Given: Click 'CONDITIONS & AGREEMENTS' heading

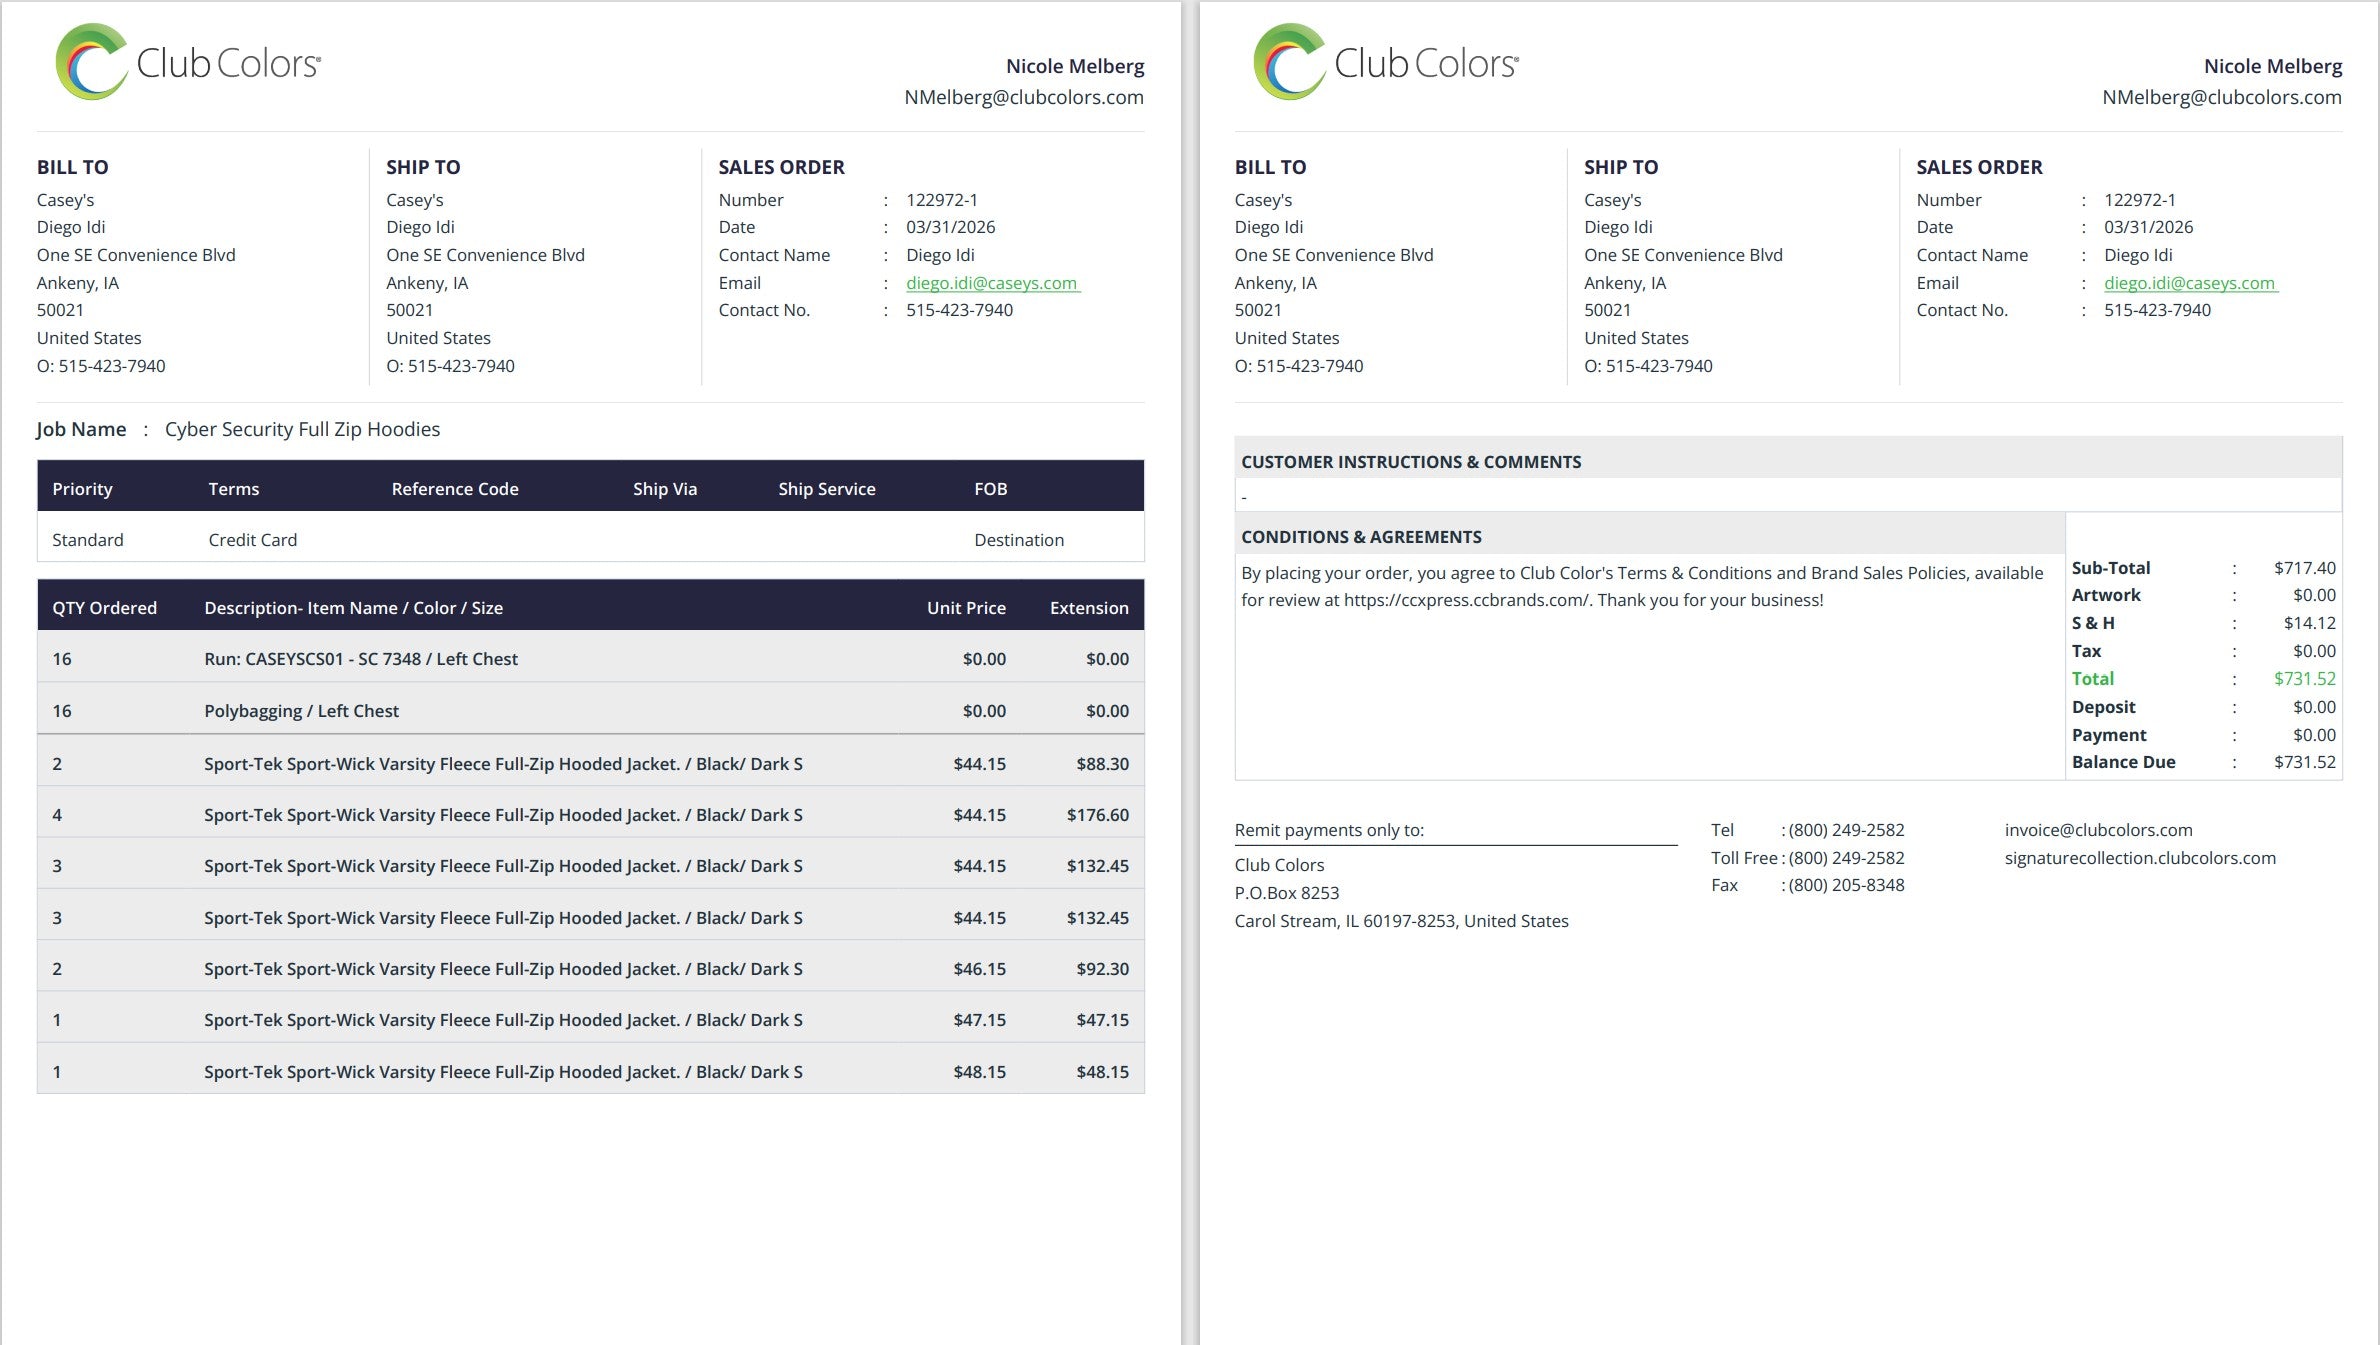Looking at the screenshot, I should coord(1362,537).
